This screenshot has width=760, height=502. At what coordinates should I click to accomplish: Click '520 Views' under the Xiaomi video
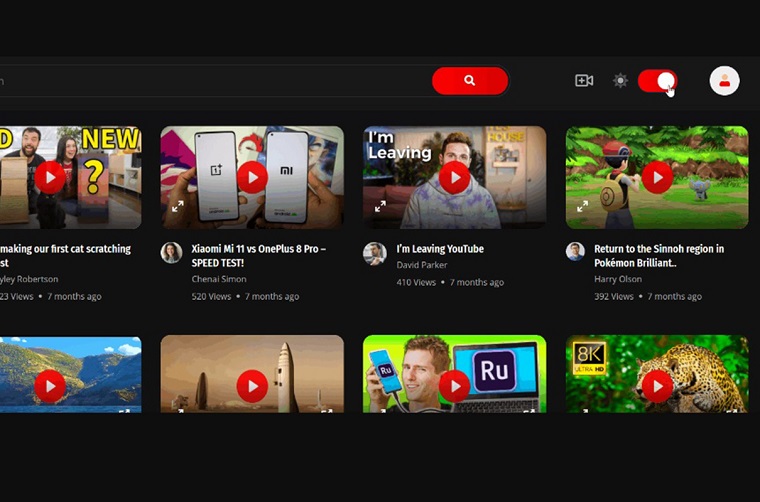211,297
